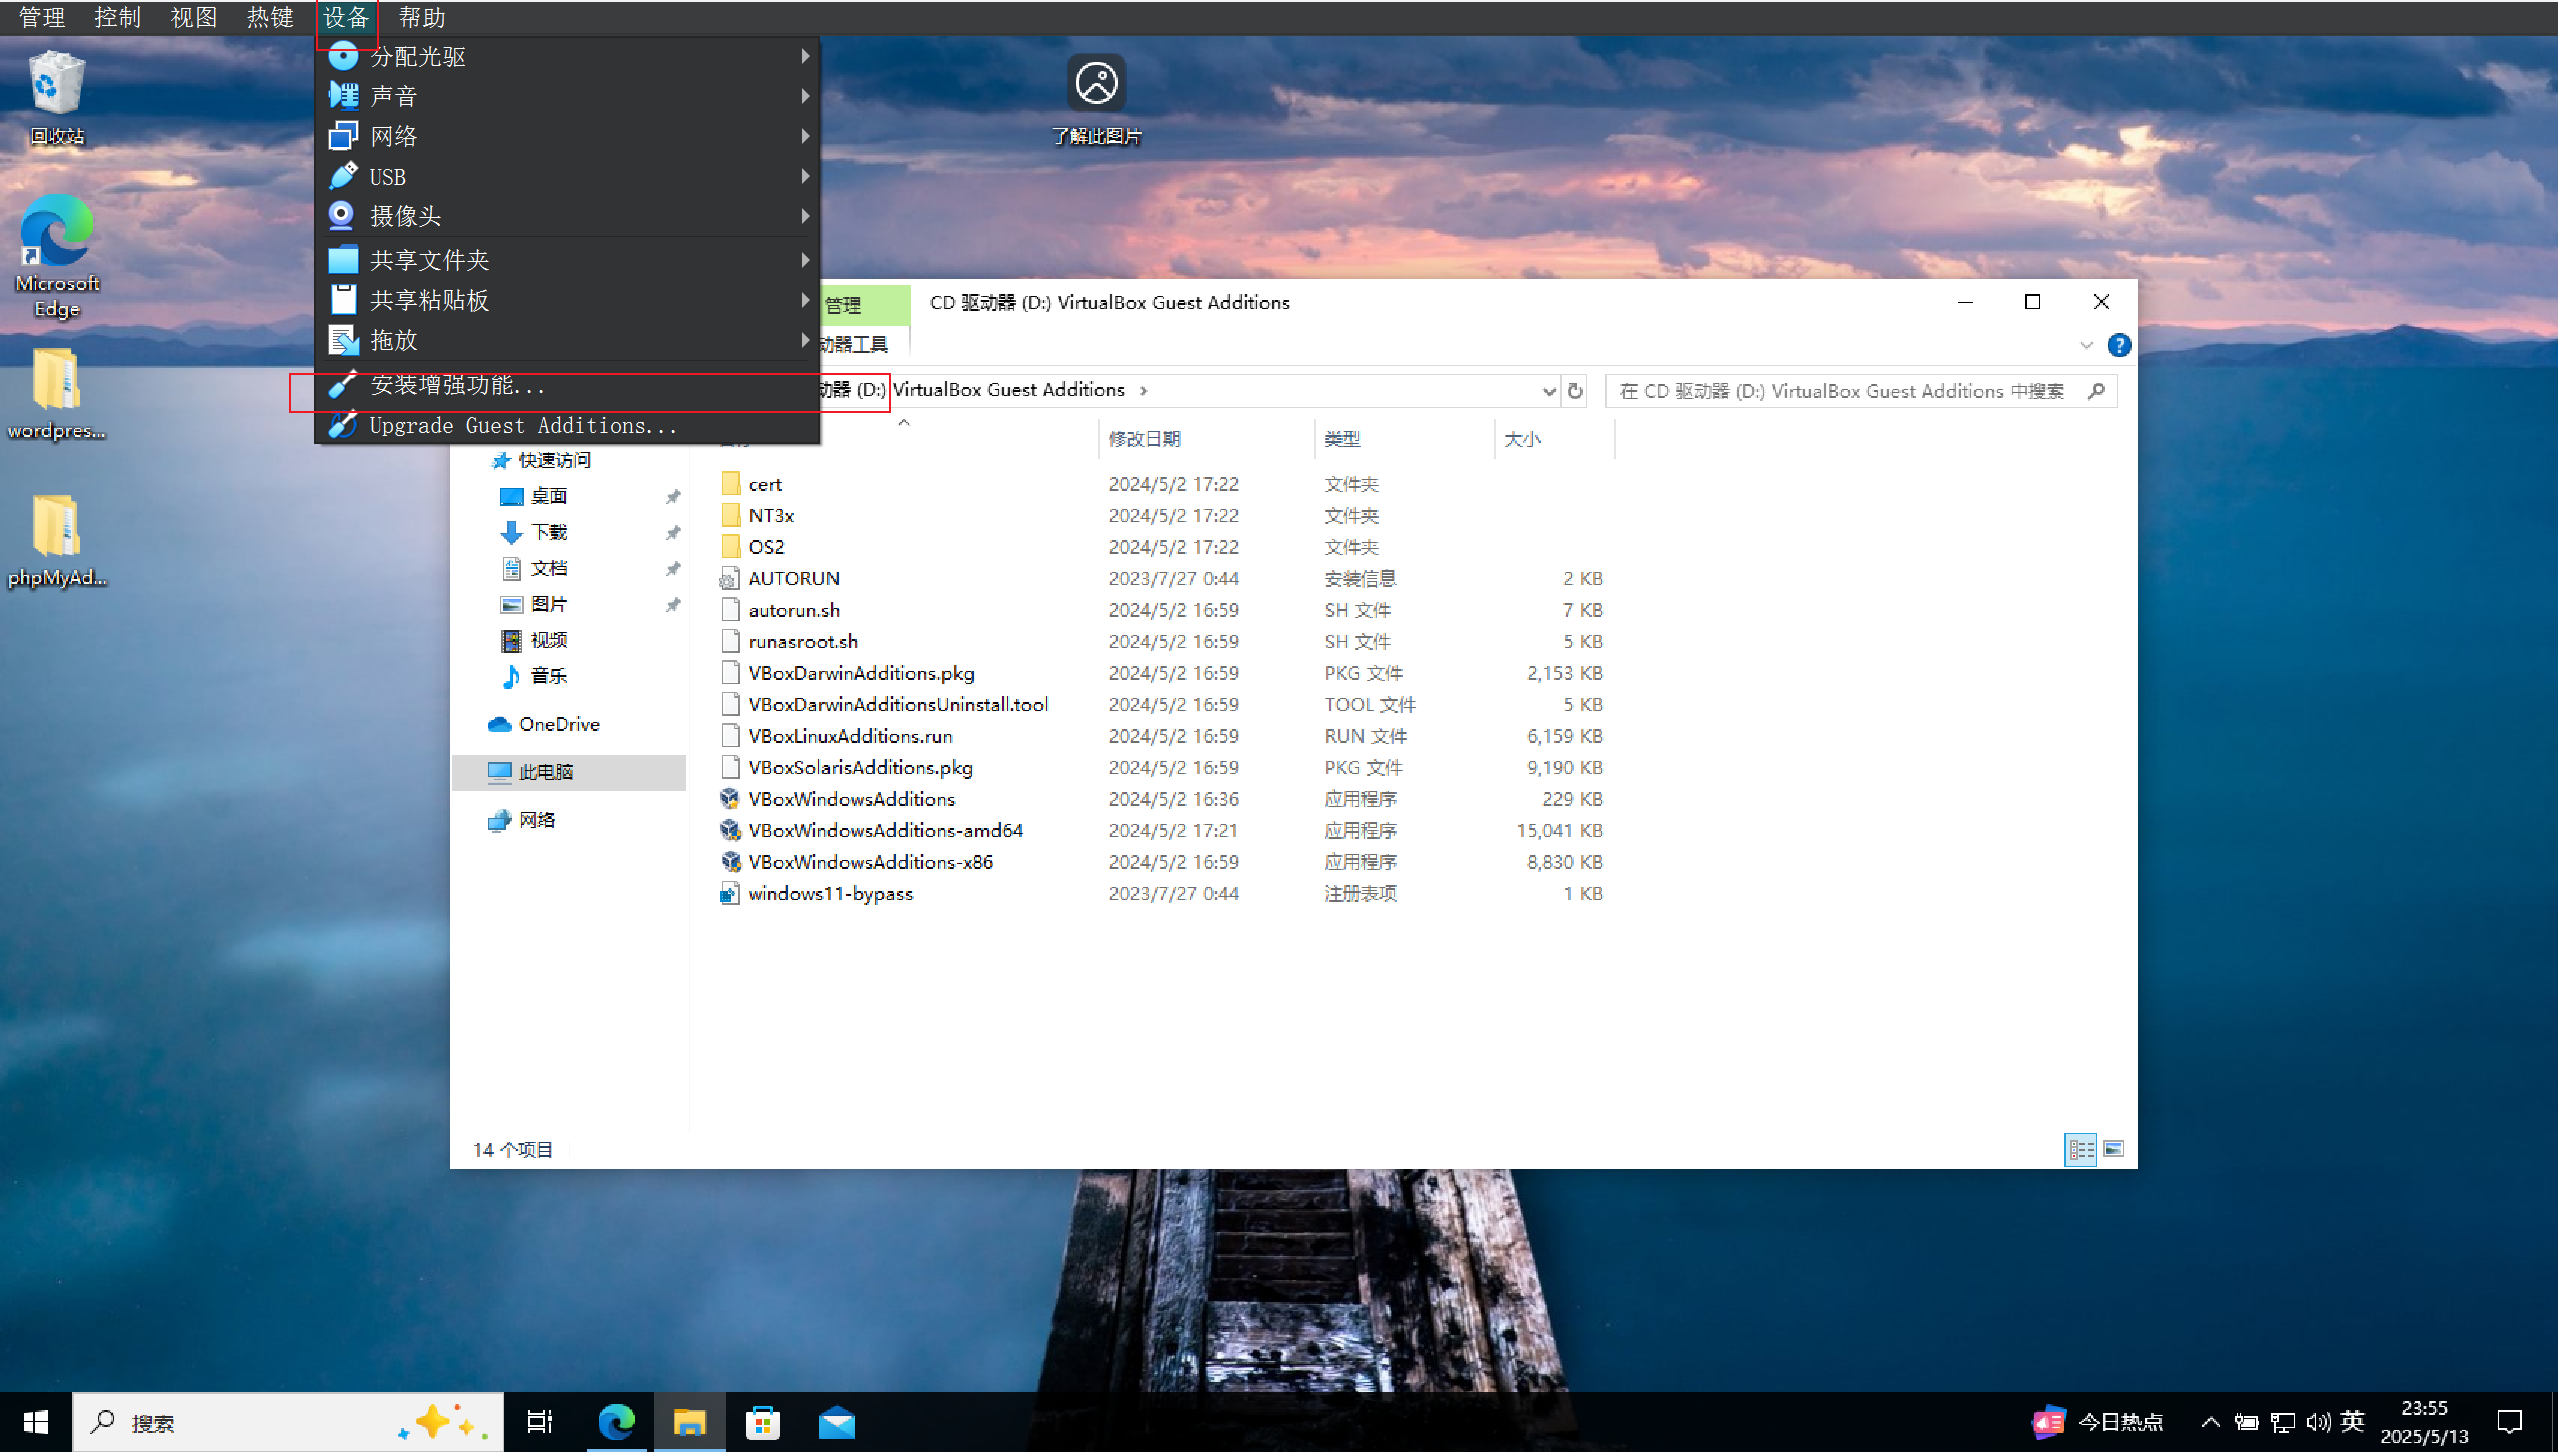Open Microsoft Store from the taskbar
2558x1452 pixels.
[762, 1422]
